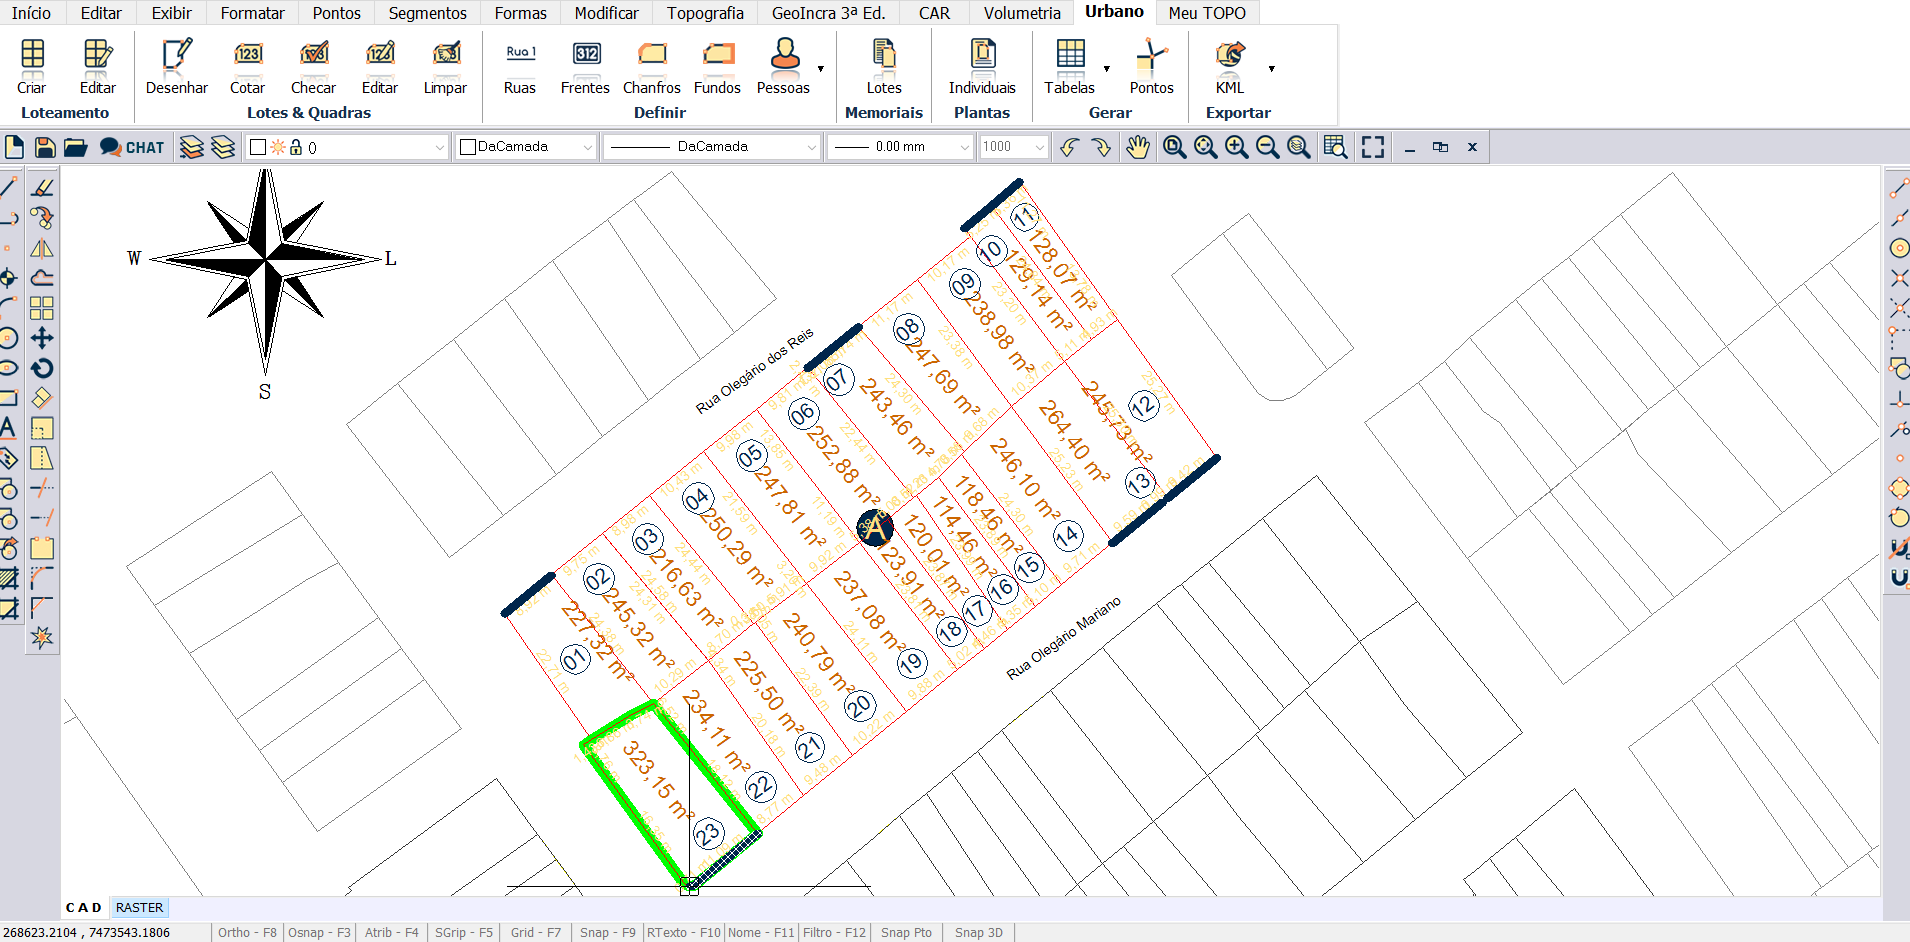Click the Desenhar lots tool

click(176, 66)
